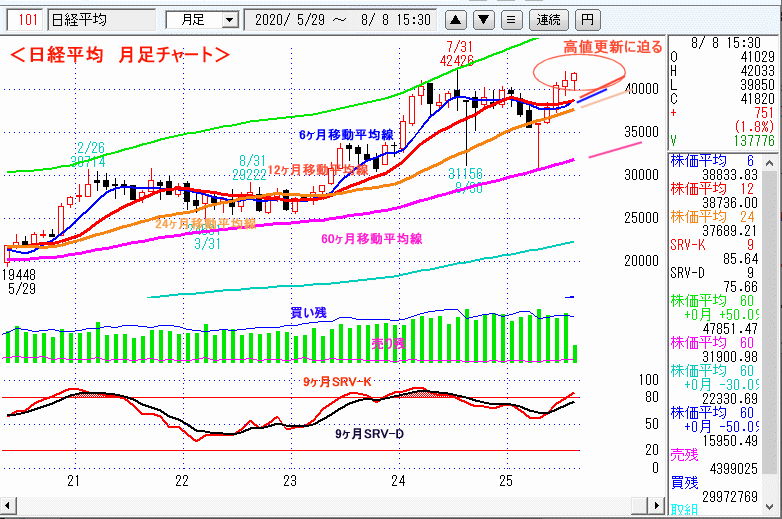
Task: Click the 取組 label in data panel
Action: click(684, 510)
